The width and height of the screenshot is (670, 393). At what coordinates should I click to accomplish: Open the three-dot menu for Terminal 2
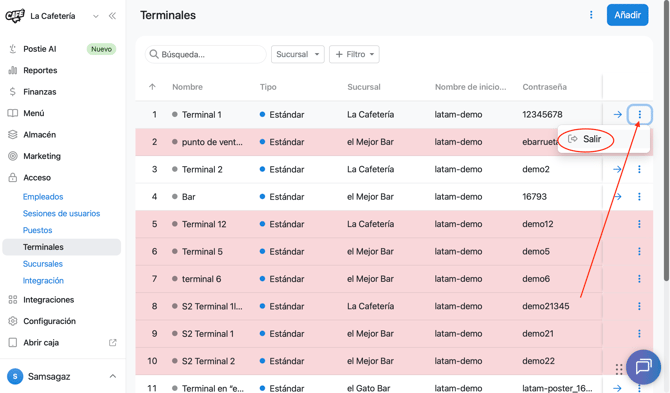(x=639, y=169)
